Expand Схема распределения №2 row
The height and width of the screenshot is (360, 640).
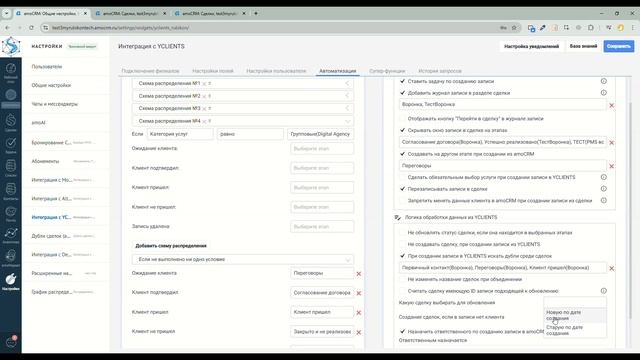pyautogui.click(x=347, y=96)
